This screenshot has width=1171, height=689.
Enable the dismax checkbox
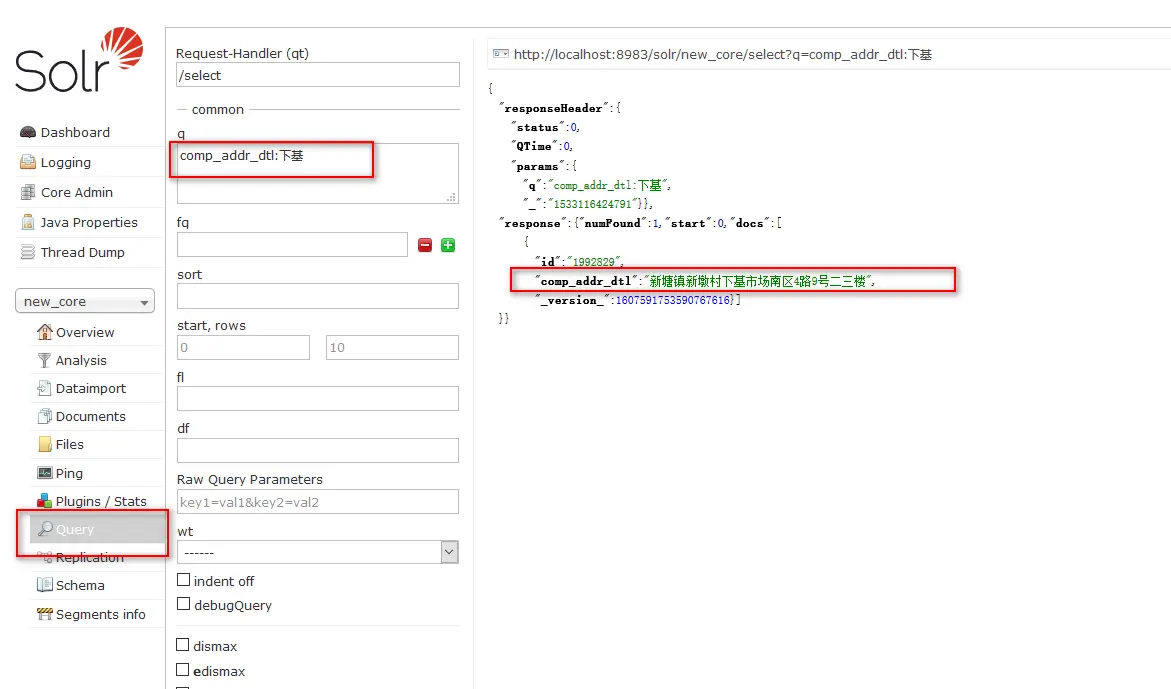[x=183, y=645]
